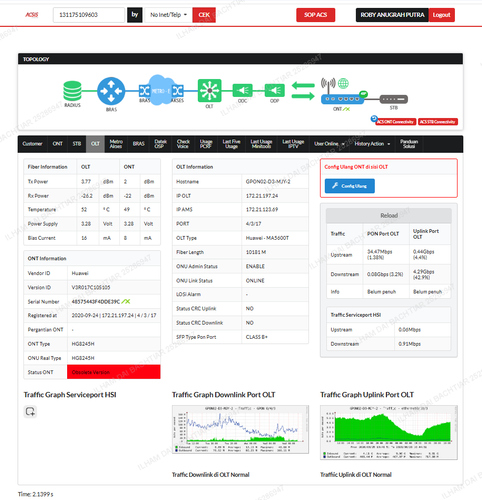Open the BRAS tab

point(139,144)
